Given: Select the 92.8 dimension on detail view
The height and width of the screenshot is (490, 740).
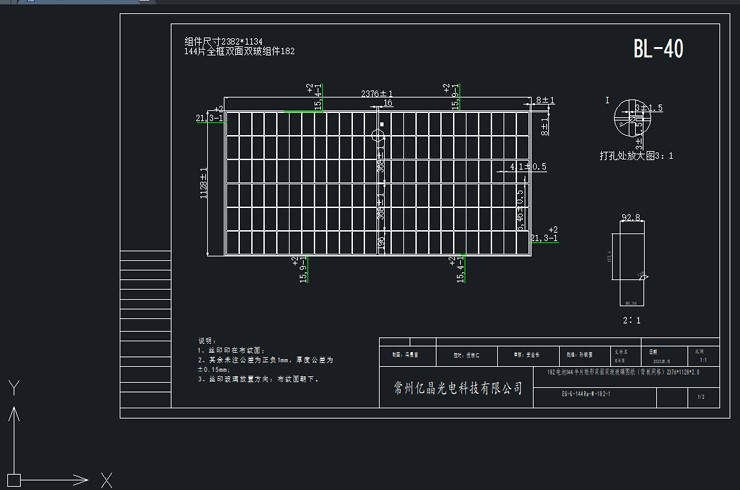Looking at the screenshot, I should click(x=630, y=216).
